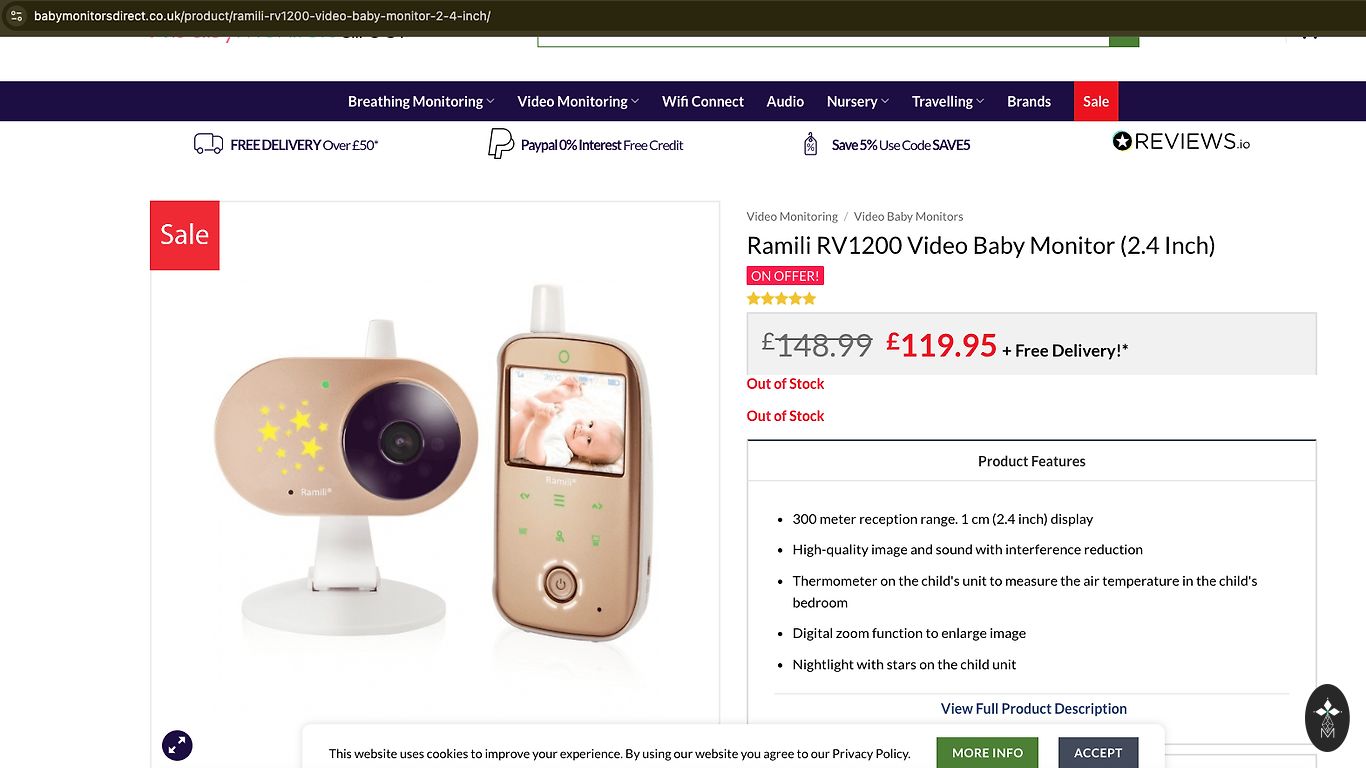This screenshot has height=768, width=1366.
Task: Go to the Wifi Connect menu item
Action: coord(703,101)
